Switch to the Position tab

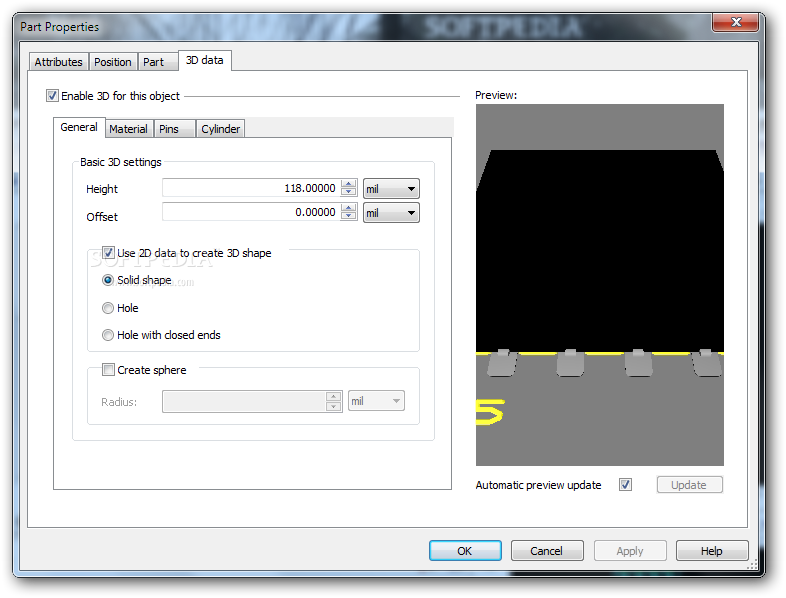click(x=113, y=62)
